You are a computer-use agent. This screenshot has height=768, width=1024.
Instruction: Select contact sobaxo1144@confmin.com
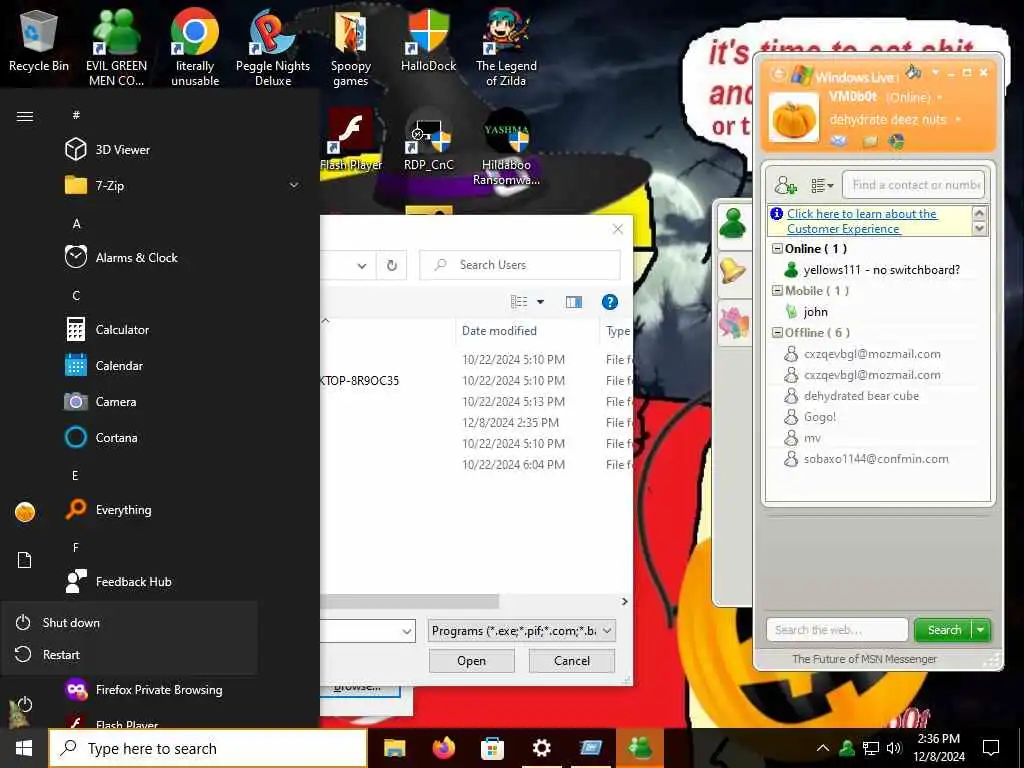click(876, 458)
